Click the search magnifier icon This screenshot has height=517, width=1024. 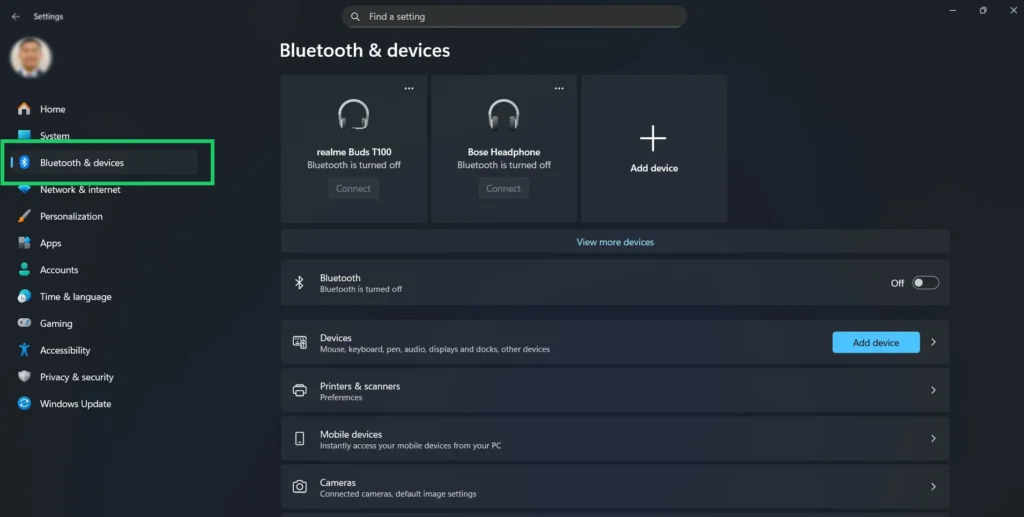click(x=355, y=16)
